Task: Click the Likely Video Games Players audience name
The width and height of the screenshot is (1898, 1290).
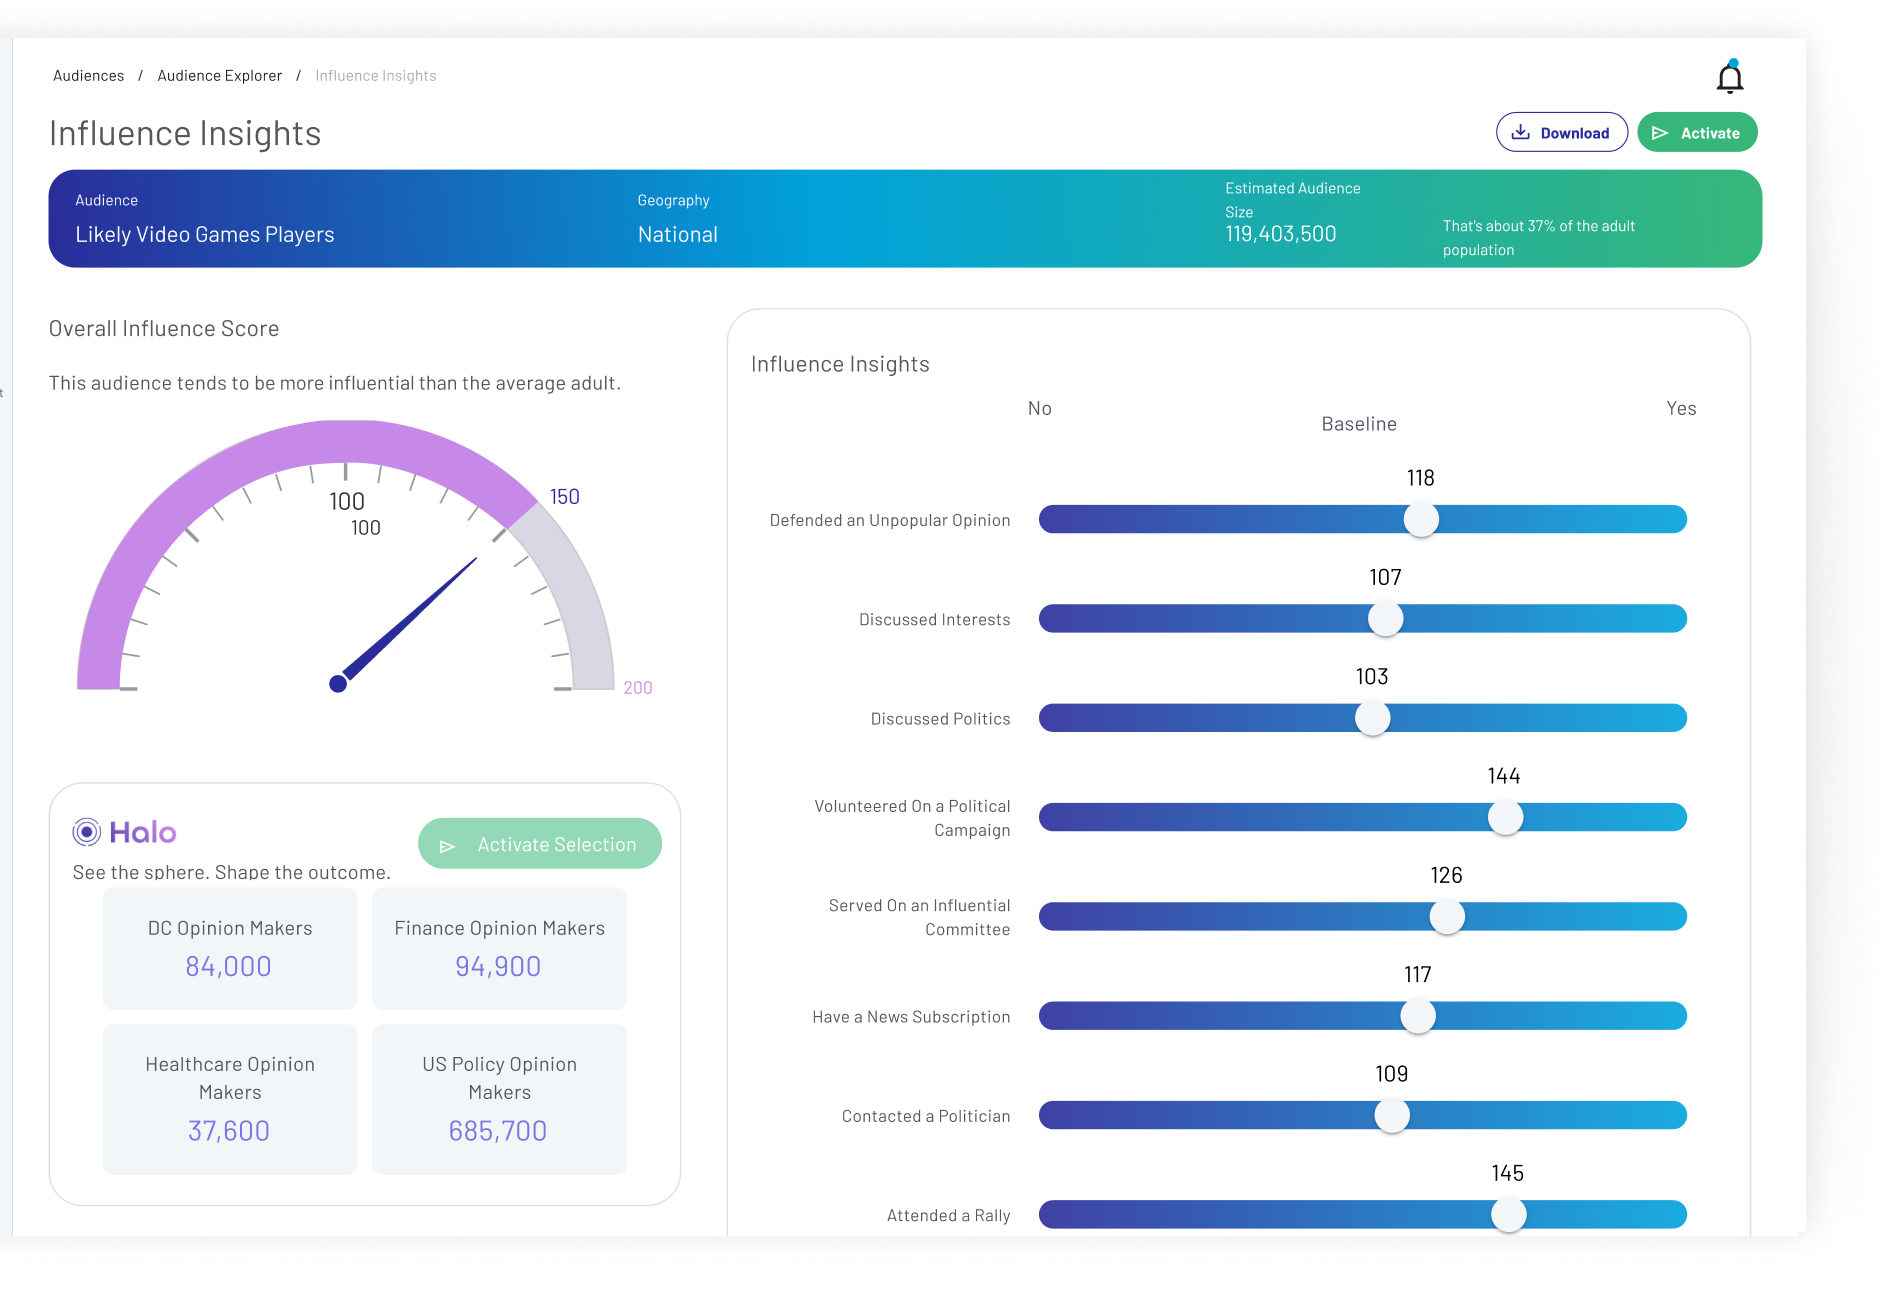Action: click(205, 235)
